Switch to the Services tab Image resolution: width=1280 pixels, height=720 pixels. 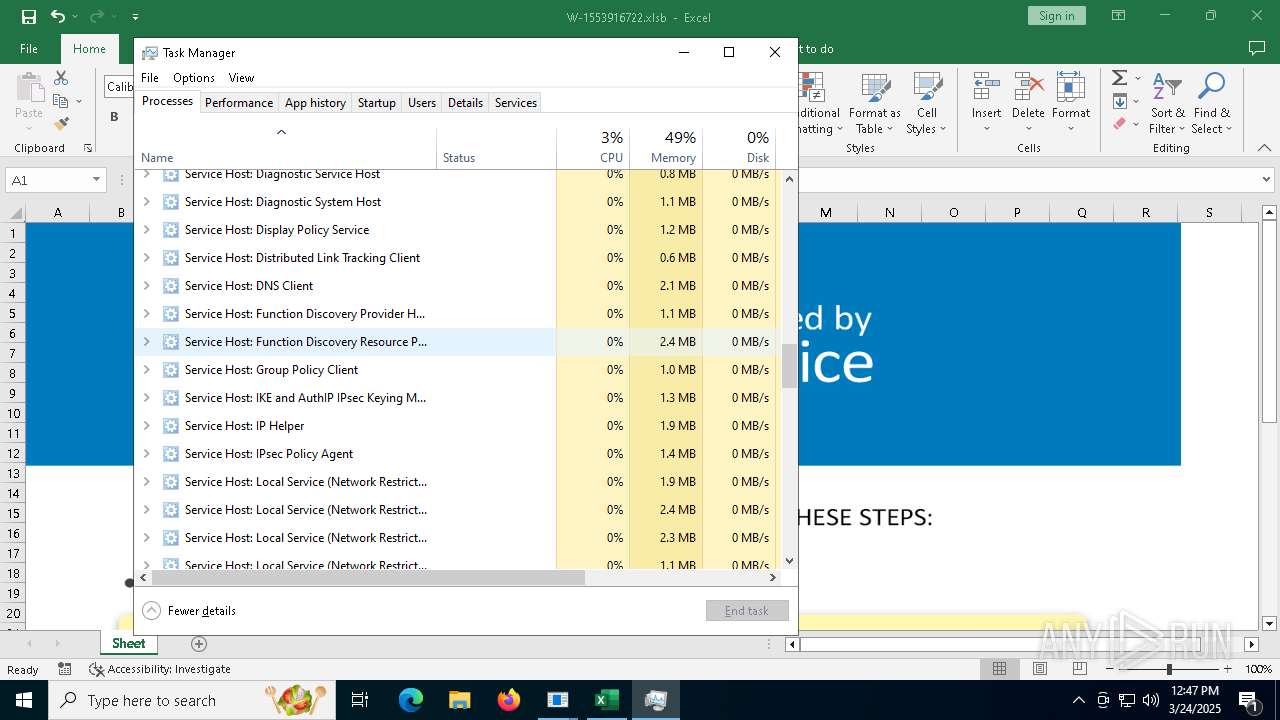(516, 103)
